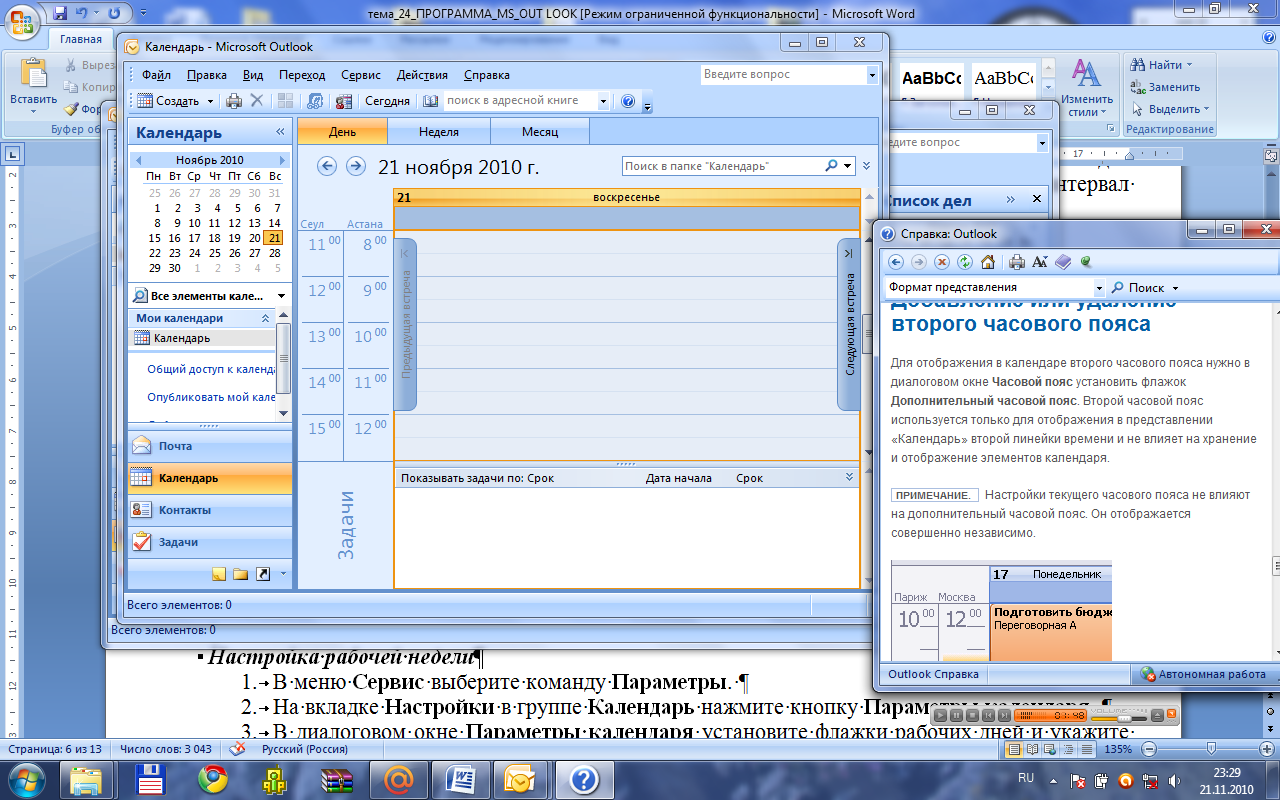Open 'Формат представления' search combo in help
Image resolution: width=1280 pixels, height=800 pixels.
click(x=995, y=287)
